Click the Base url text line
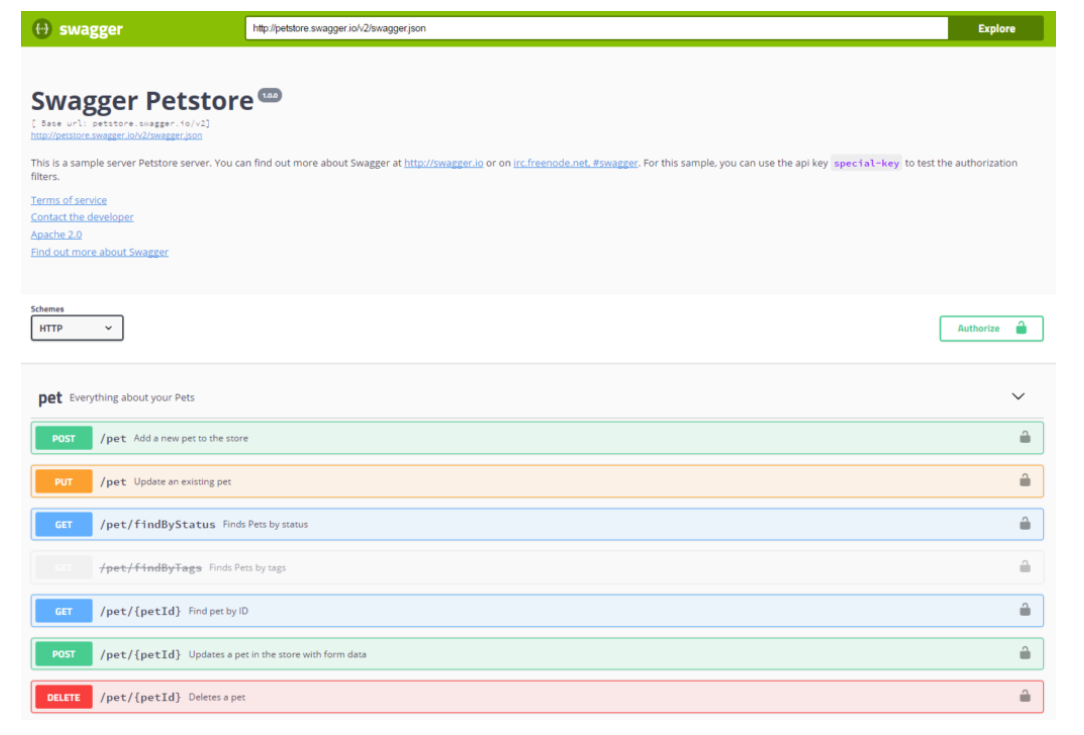 (x=120, y=123)
